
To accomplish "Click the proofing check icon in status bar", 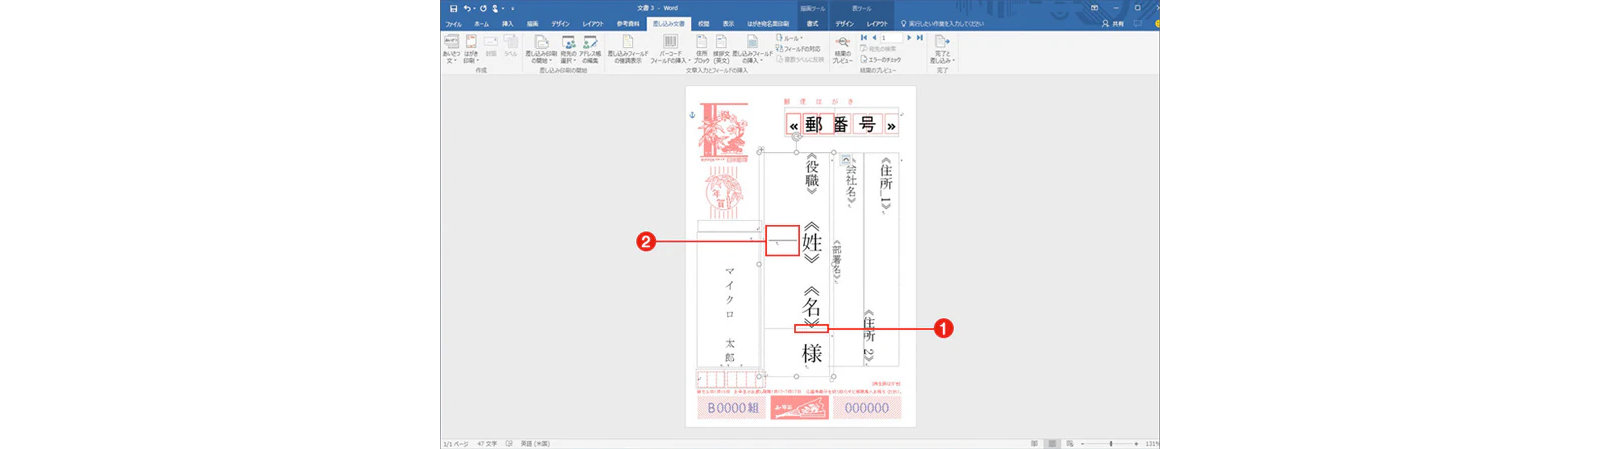I will point(509,443).
